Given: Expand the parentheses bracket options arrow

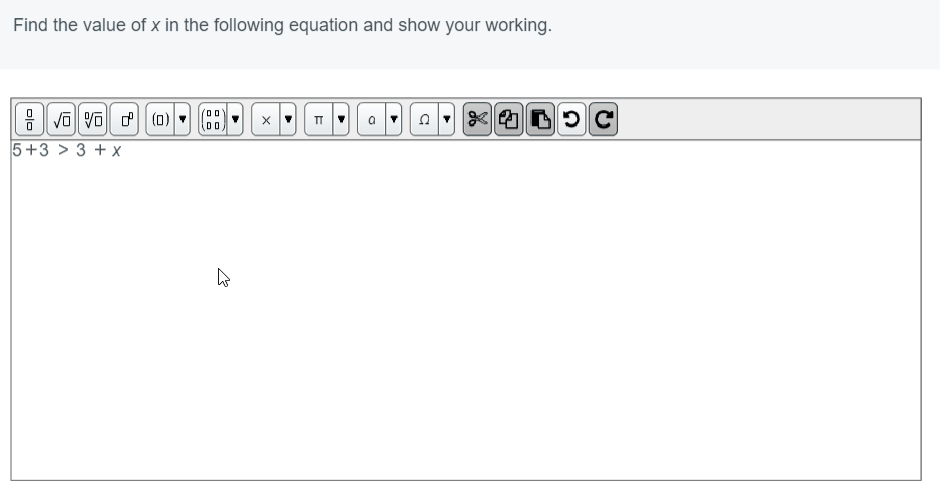Looking at the screenshot, I should [182, 119].
